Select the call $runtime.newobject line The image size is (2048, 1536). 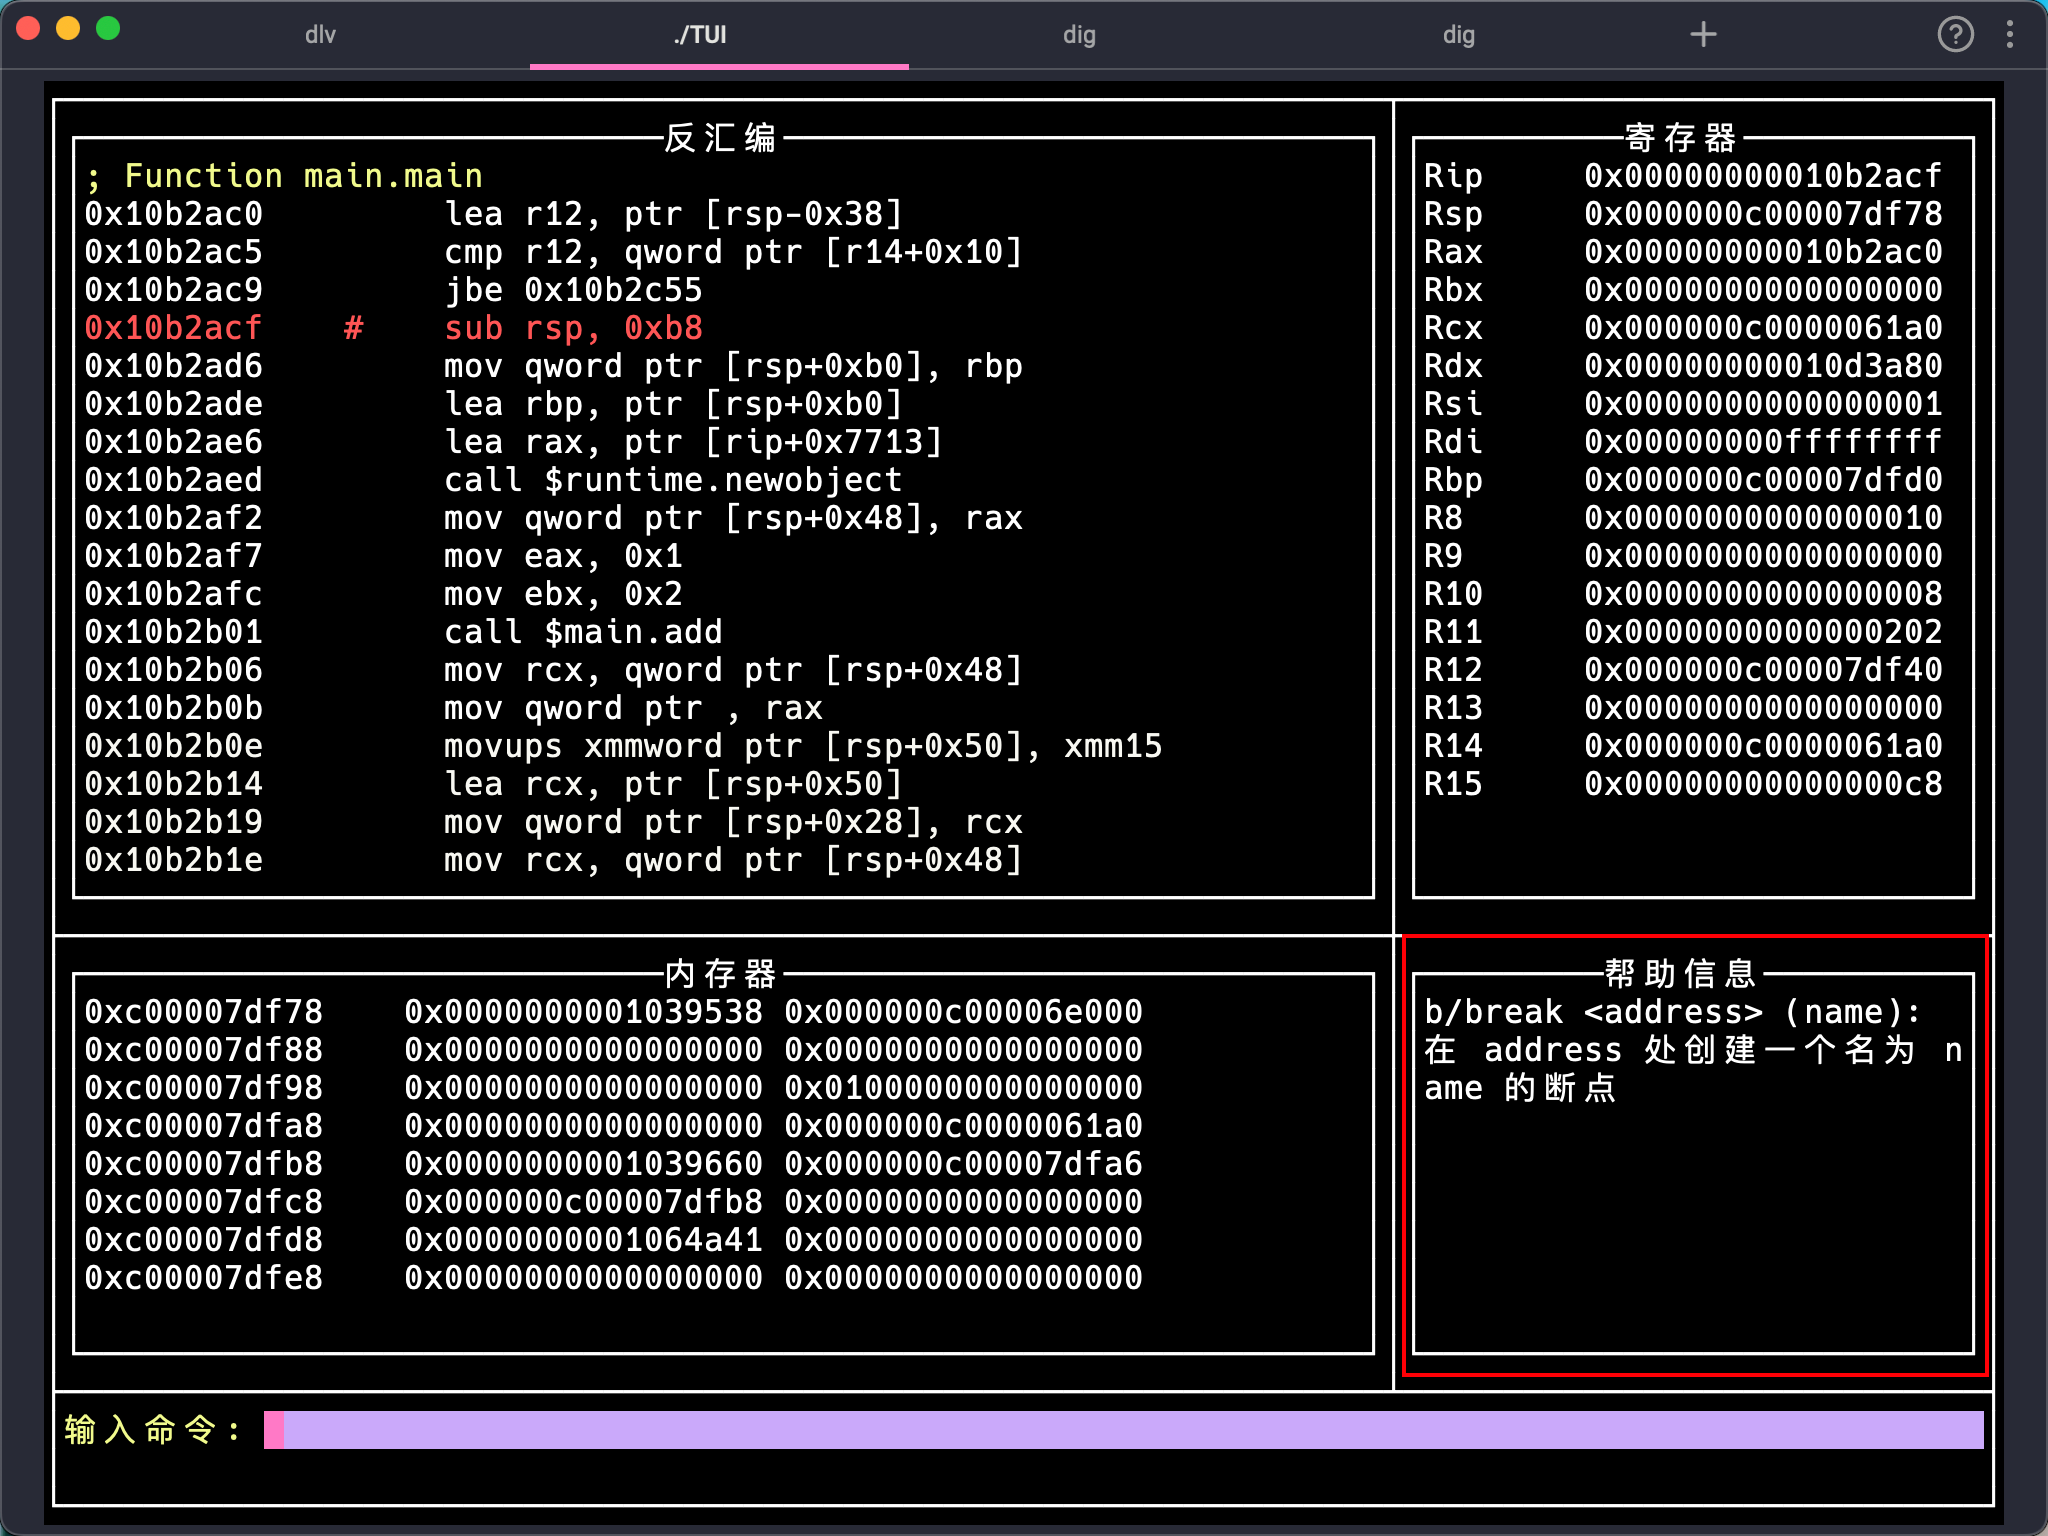point(673,480)
